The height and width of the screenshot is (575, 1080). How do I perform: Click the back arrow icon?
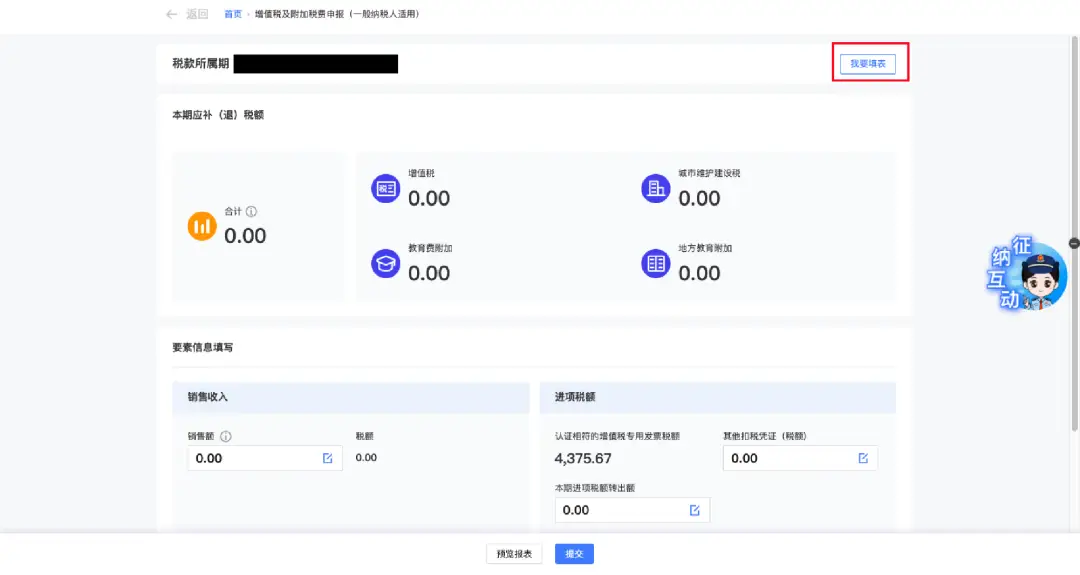(x=172, y=14)
